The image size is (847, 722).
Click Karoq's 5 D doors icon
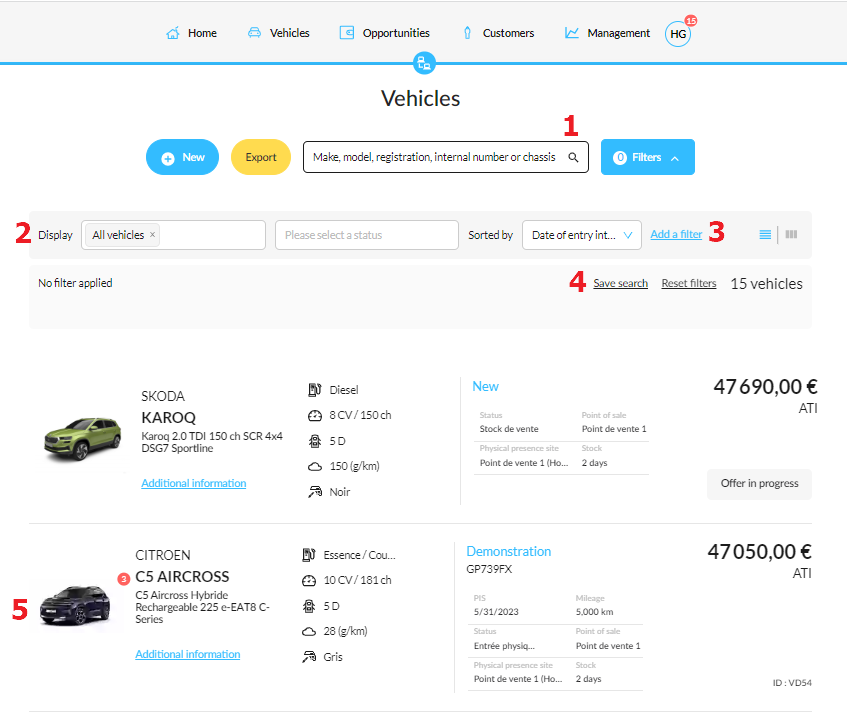coord(314,441)
